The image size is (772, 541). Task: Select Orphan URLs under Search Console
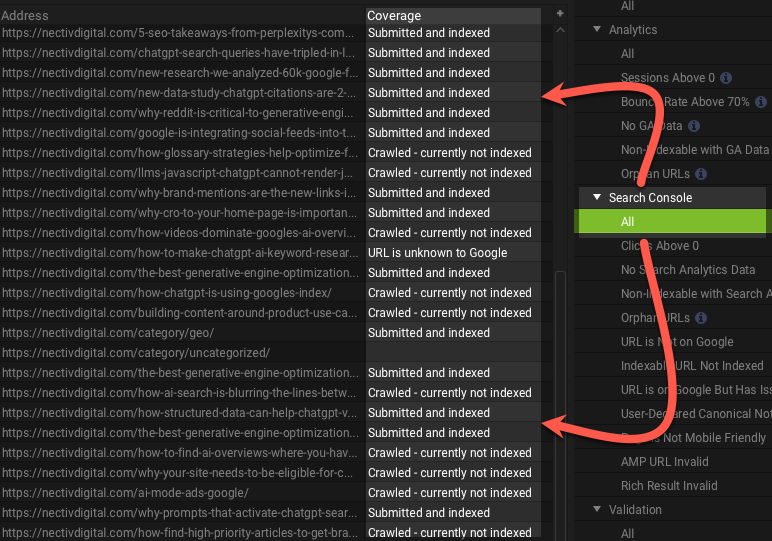655,318
